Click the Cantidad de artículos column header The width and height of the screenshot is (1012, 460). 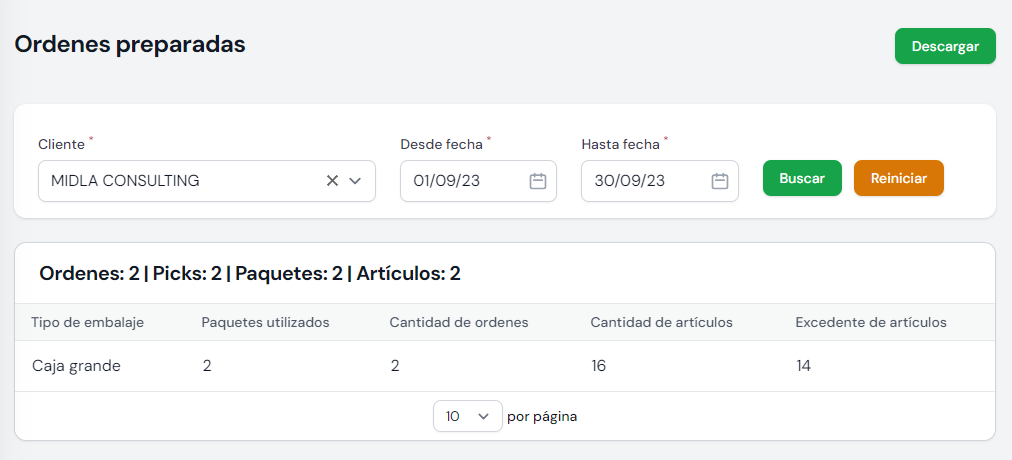pyautogui.click(x=662, y=322)
